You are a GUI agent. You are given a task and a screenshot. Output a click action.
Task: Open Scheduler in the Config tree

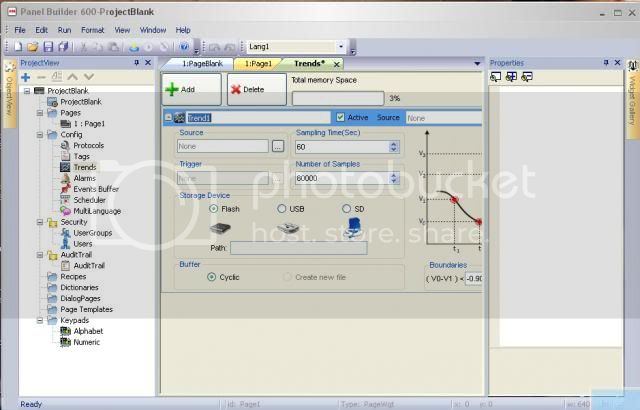coord(89,200)
